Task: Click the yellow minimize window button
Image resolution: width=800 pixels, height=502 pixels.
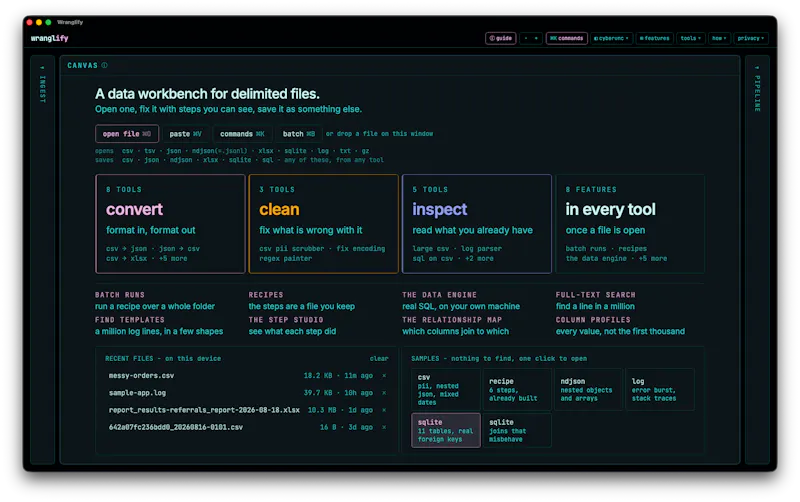Action: [x=39, y=22]
